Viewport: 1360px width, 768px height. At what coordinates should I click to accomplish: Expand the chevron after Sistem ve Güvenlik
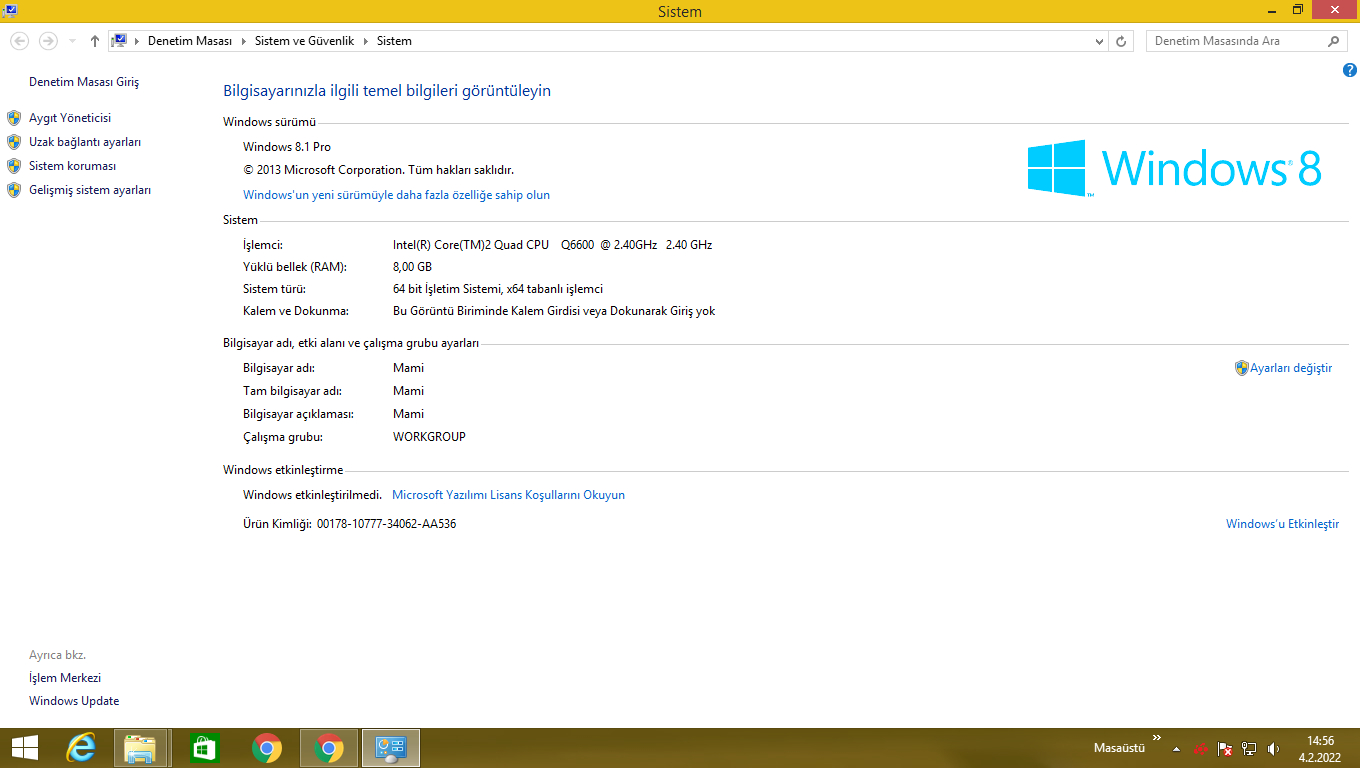point(366,41)
